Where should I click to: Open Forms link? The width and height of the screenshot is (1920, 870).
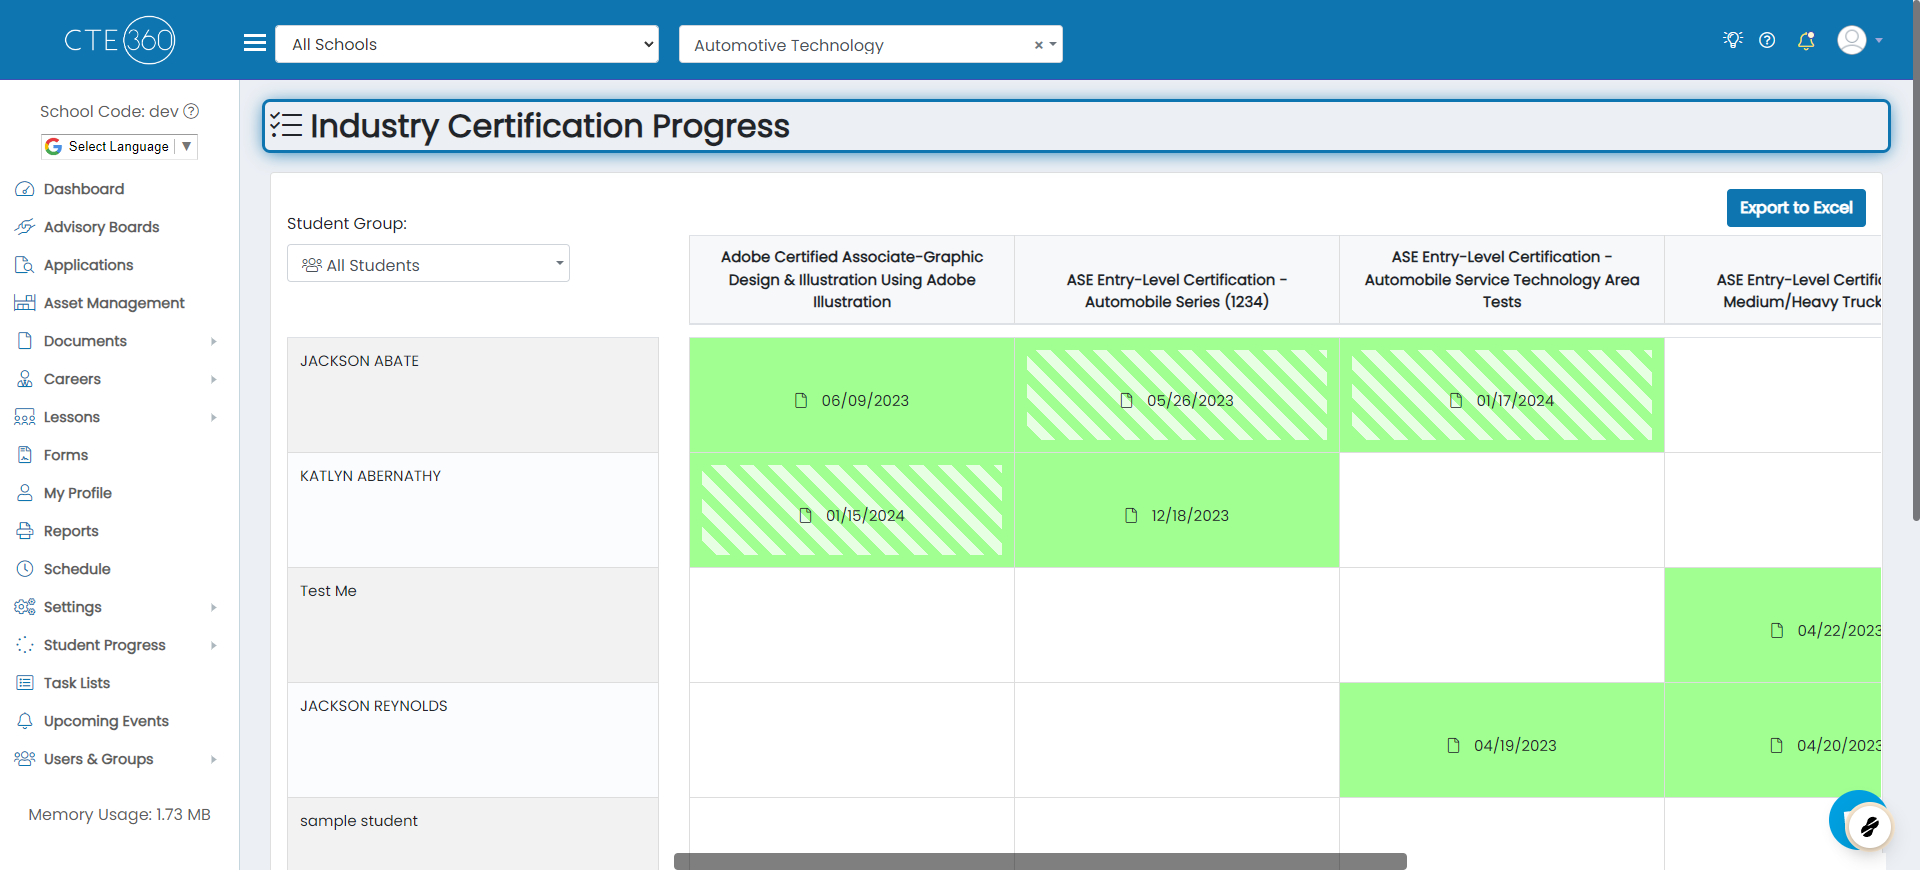point(66,455)
